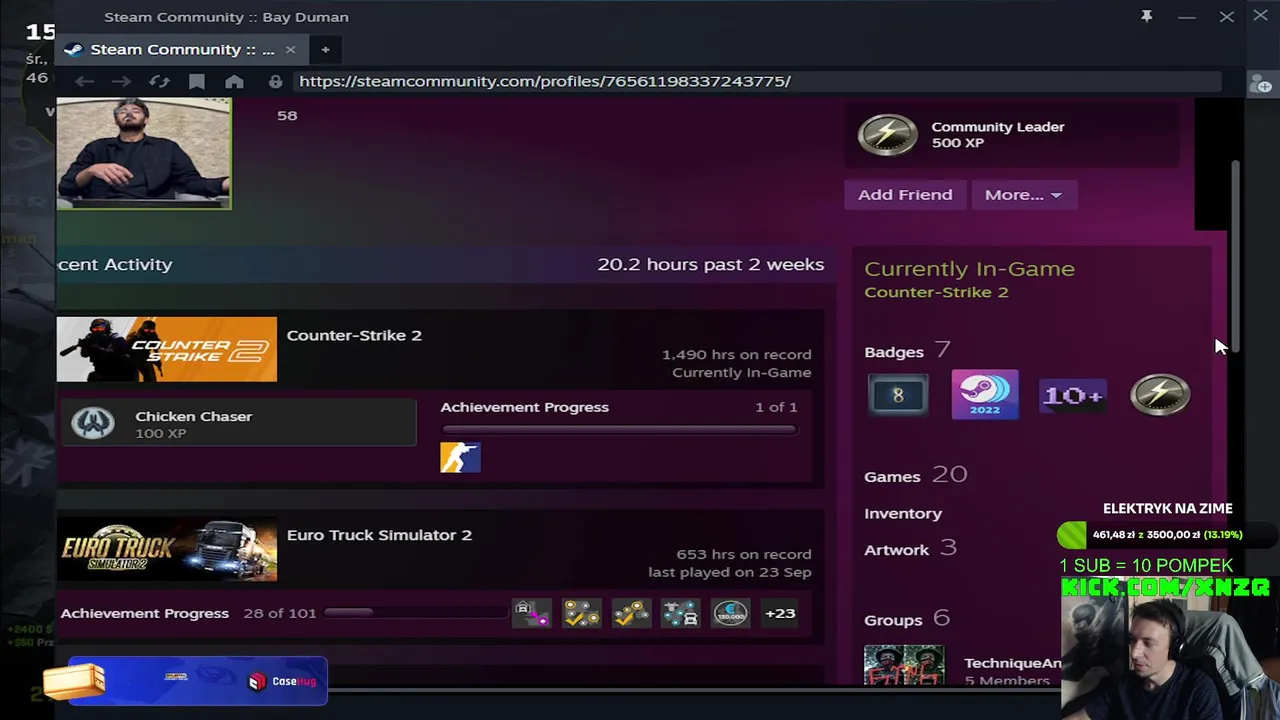
Task: Open the Chicken Chaser 100 XP badge entry
Action: click(x=238, y=423)
